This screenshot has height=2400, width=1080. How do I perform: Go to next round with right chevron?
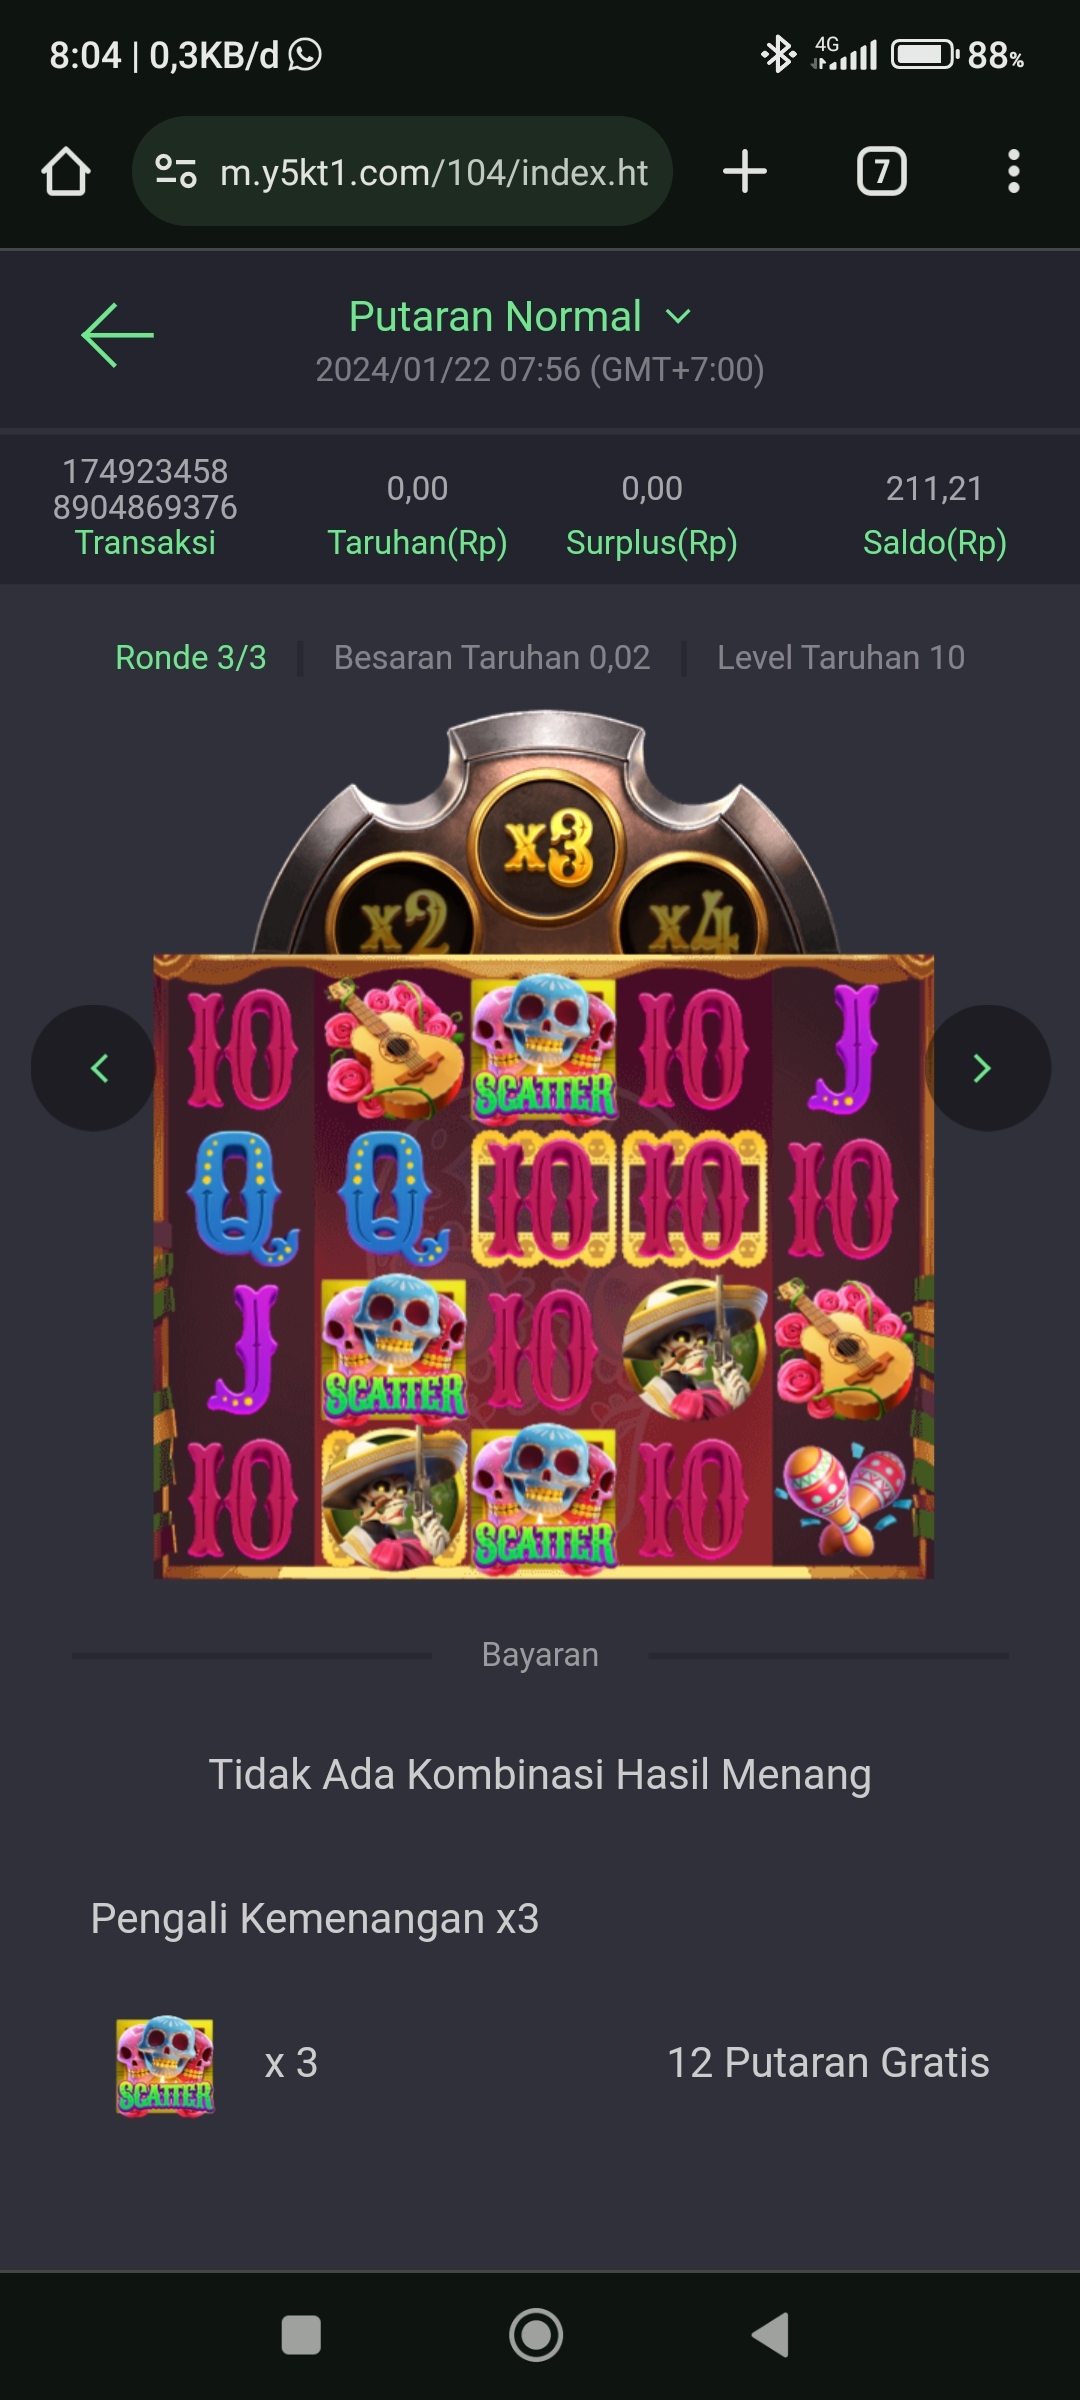pyautogui.click(x=987, y=1068)
